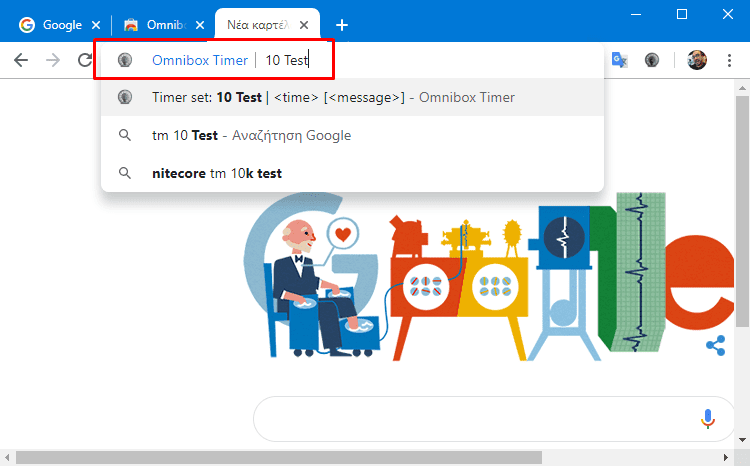Maximize the Chrome window
Image resolution: width=750 pixels, height=466 pixels.
pos(682,14)
